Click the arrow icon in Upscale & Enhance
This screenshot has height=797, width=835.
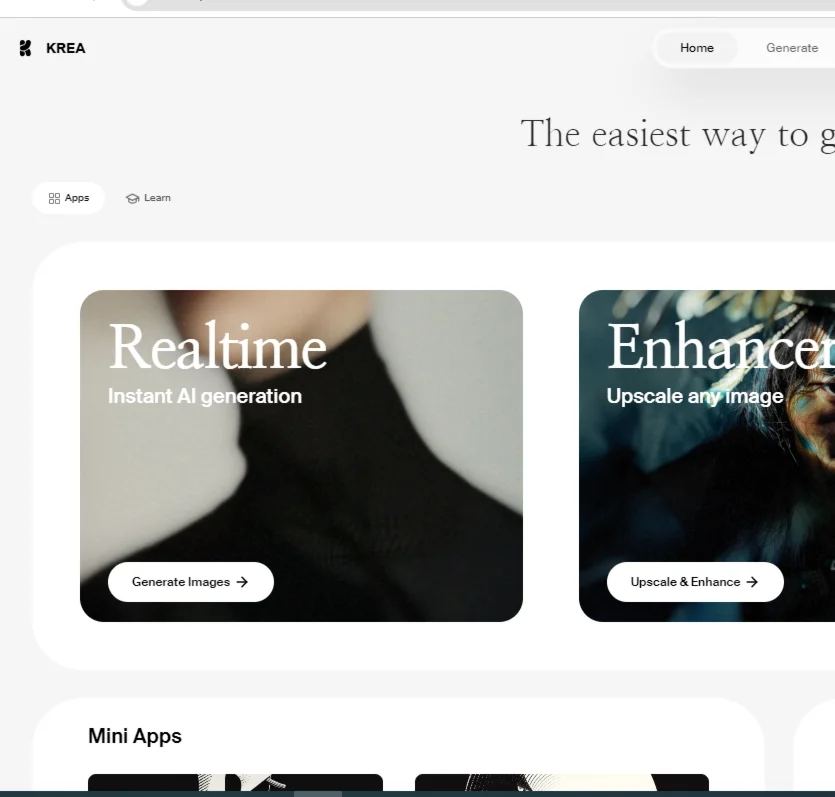752,582
